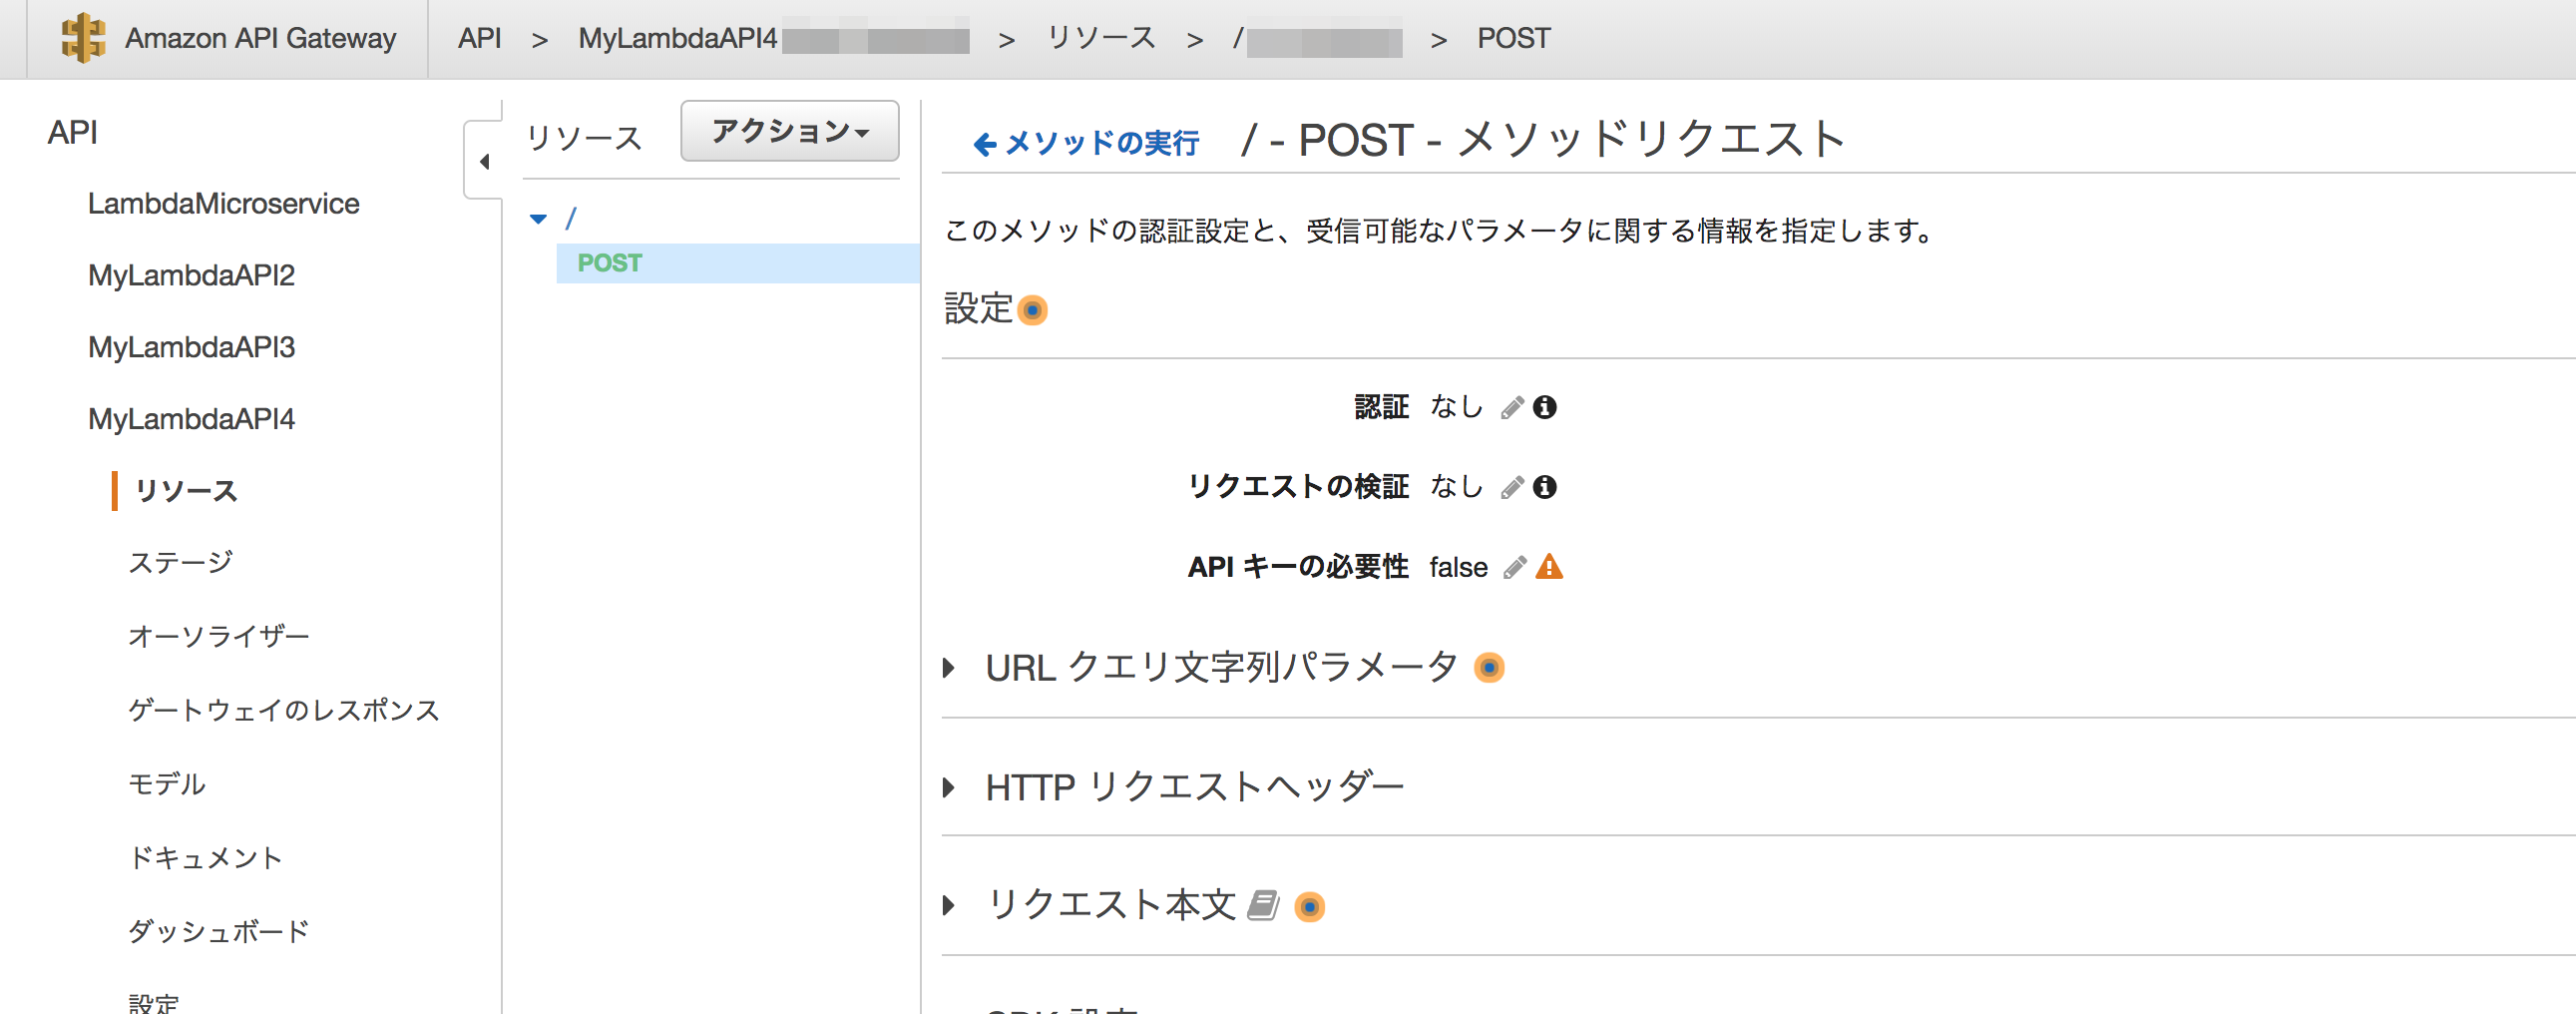Screen dimensions: 2576x1014
Task: Click the orange hint dot beside URL クエリ文字列パラメータ
Action: point(1489,667)
